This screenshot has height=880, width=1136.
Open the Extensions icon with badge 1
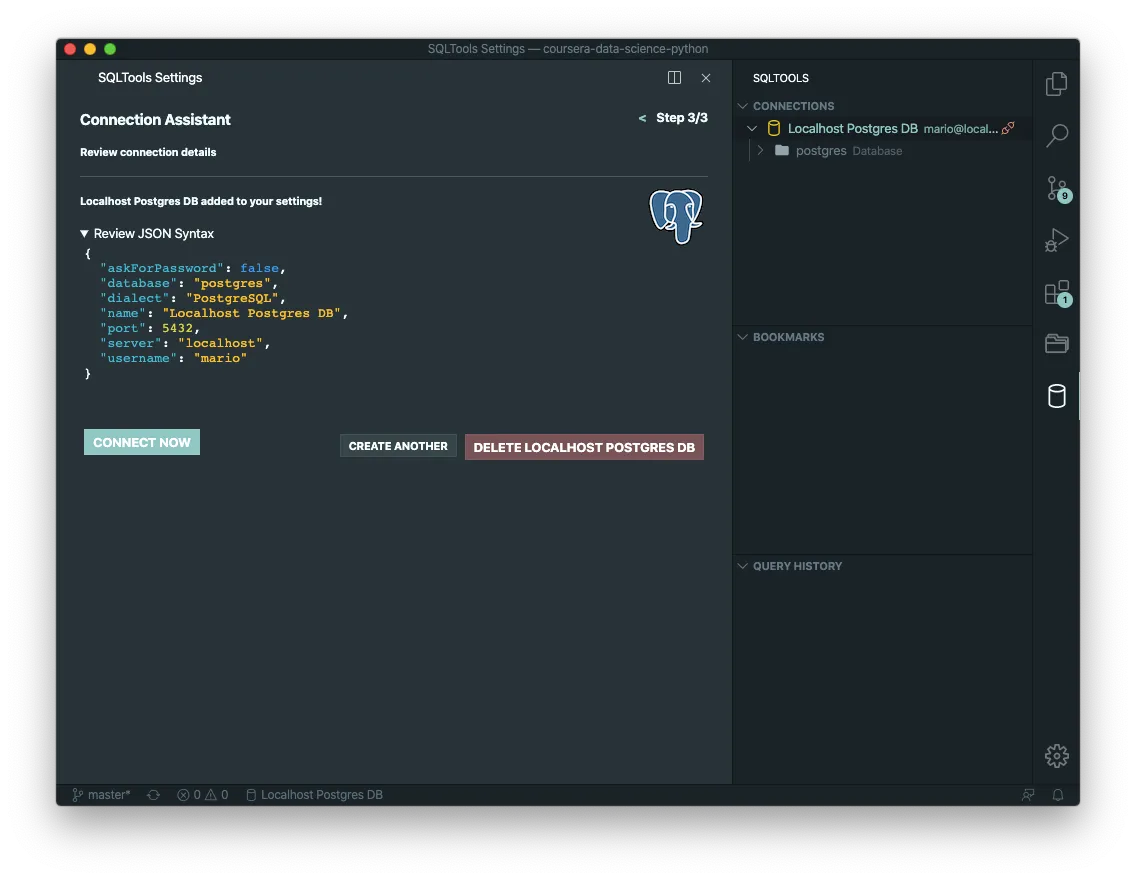coord(1058,293)
